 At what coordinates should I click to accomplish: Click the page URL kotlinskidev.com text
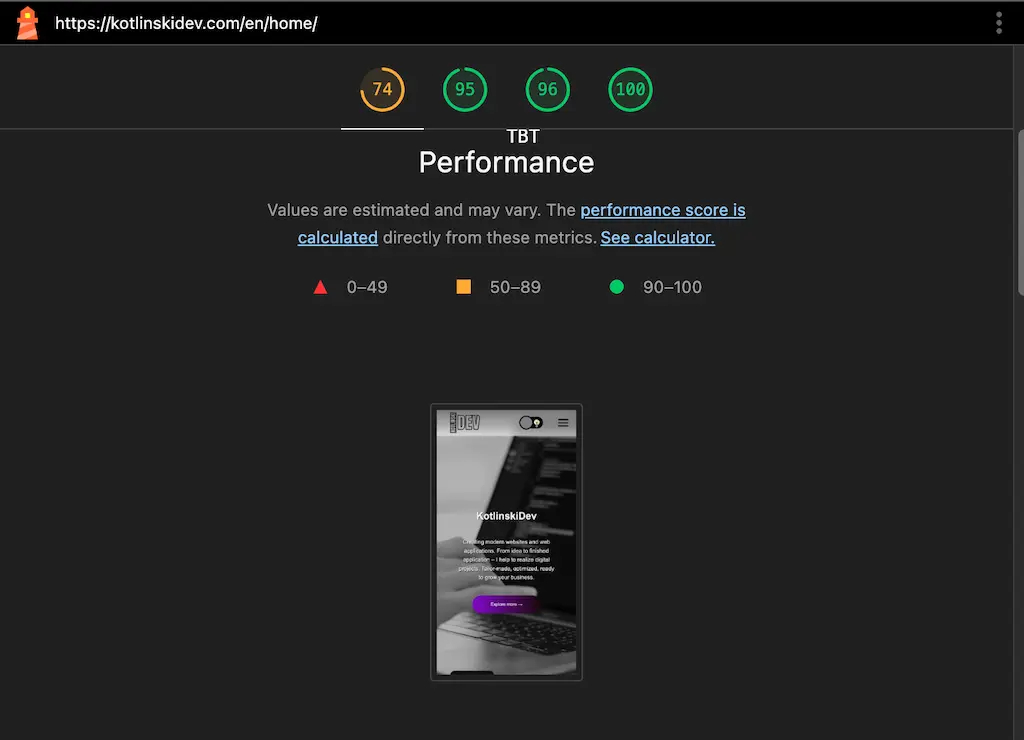click(x=186, y=24)
